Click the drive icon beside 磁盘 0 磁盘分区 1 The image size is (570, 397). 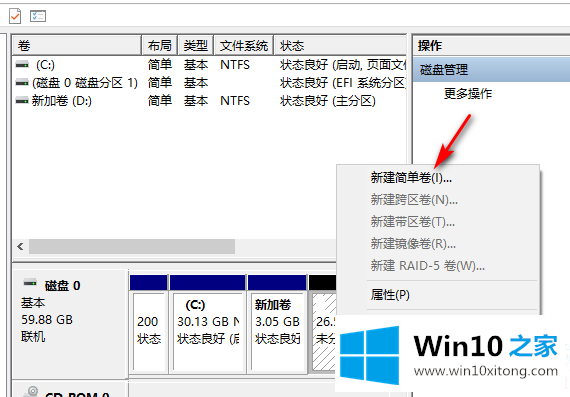point(22,83)
